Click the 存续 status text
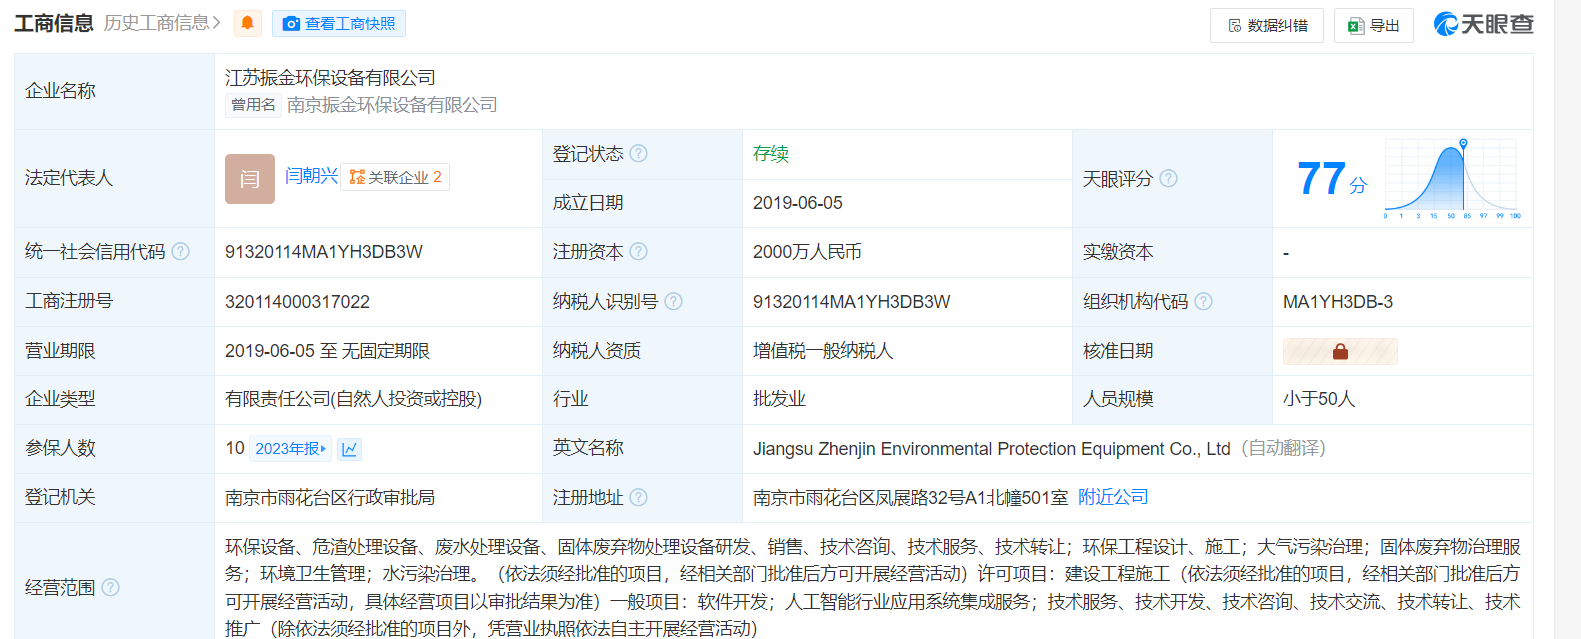Screen dimensions: 1581x639 [771, 154]
